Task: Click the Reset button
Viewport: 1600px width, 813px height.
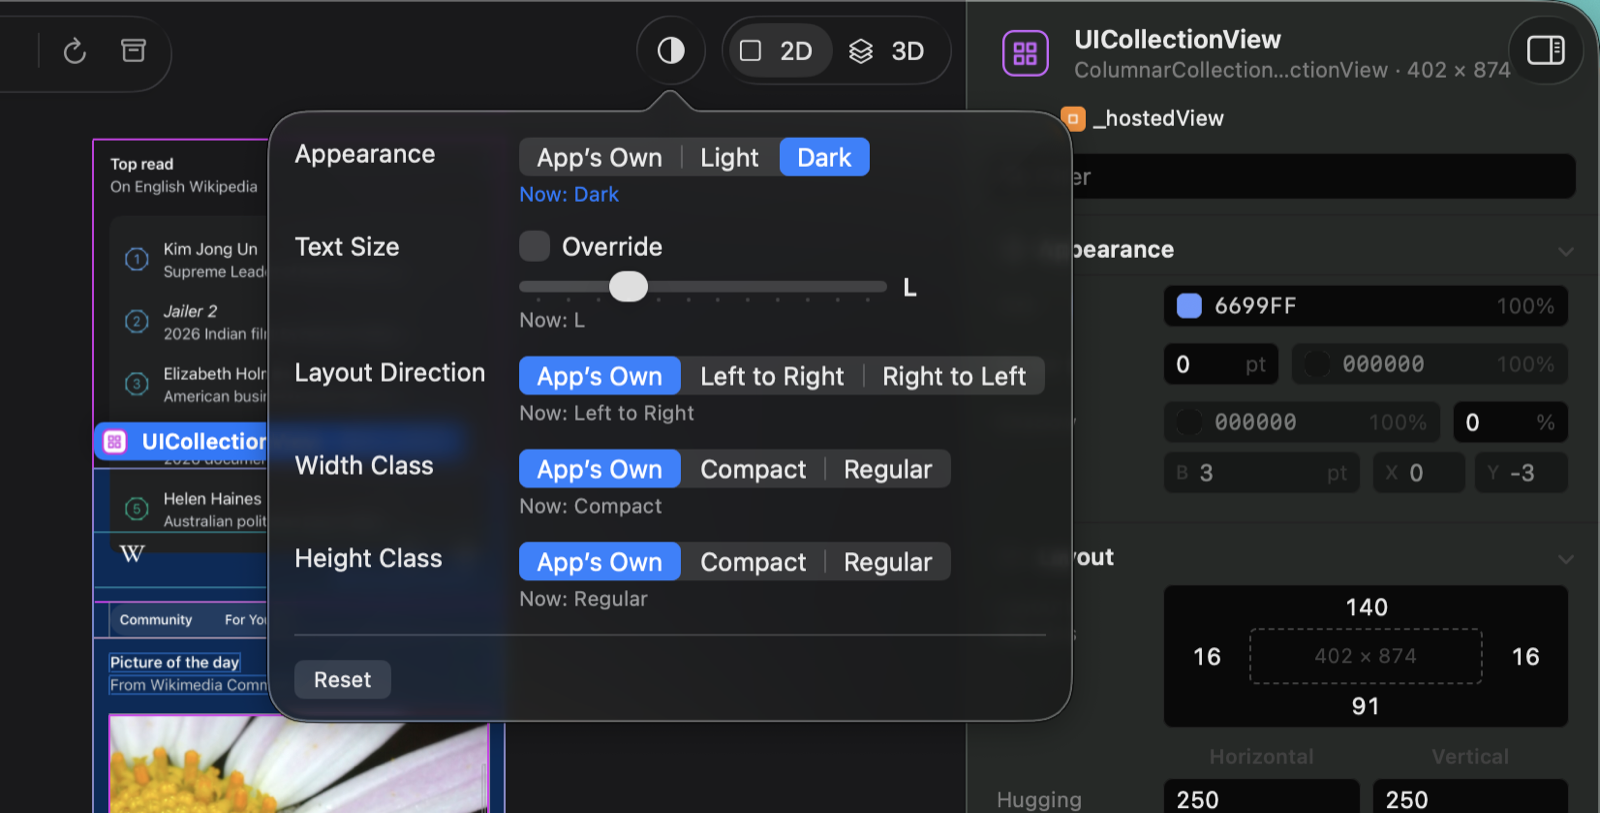Action: coord(342,680)
